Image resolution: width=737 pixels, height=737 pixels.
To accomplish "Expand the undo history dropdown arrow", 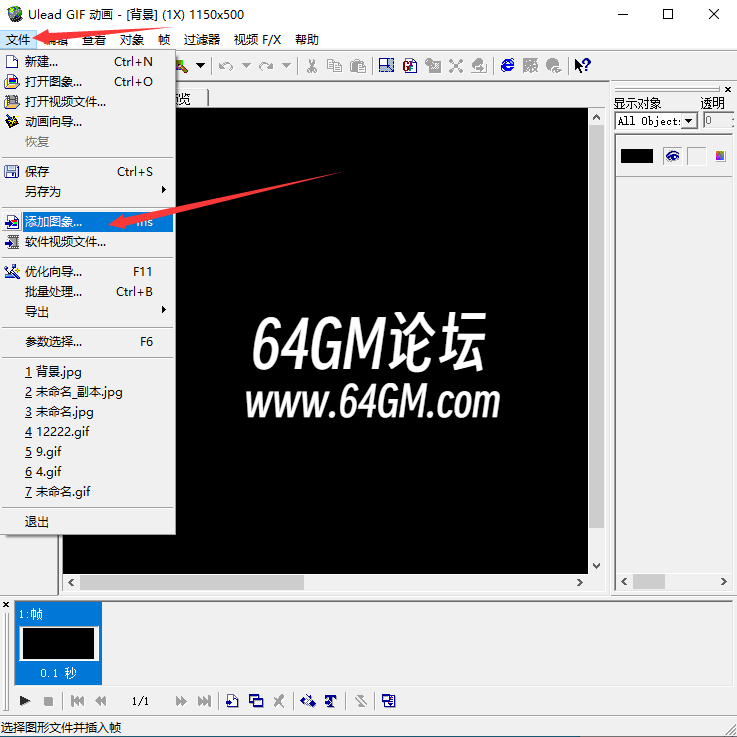I will (x=246, y=66).
